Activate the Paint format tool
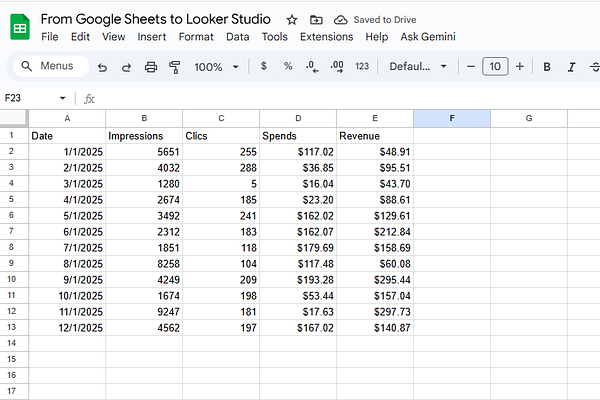 click(174, 67)
